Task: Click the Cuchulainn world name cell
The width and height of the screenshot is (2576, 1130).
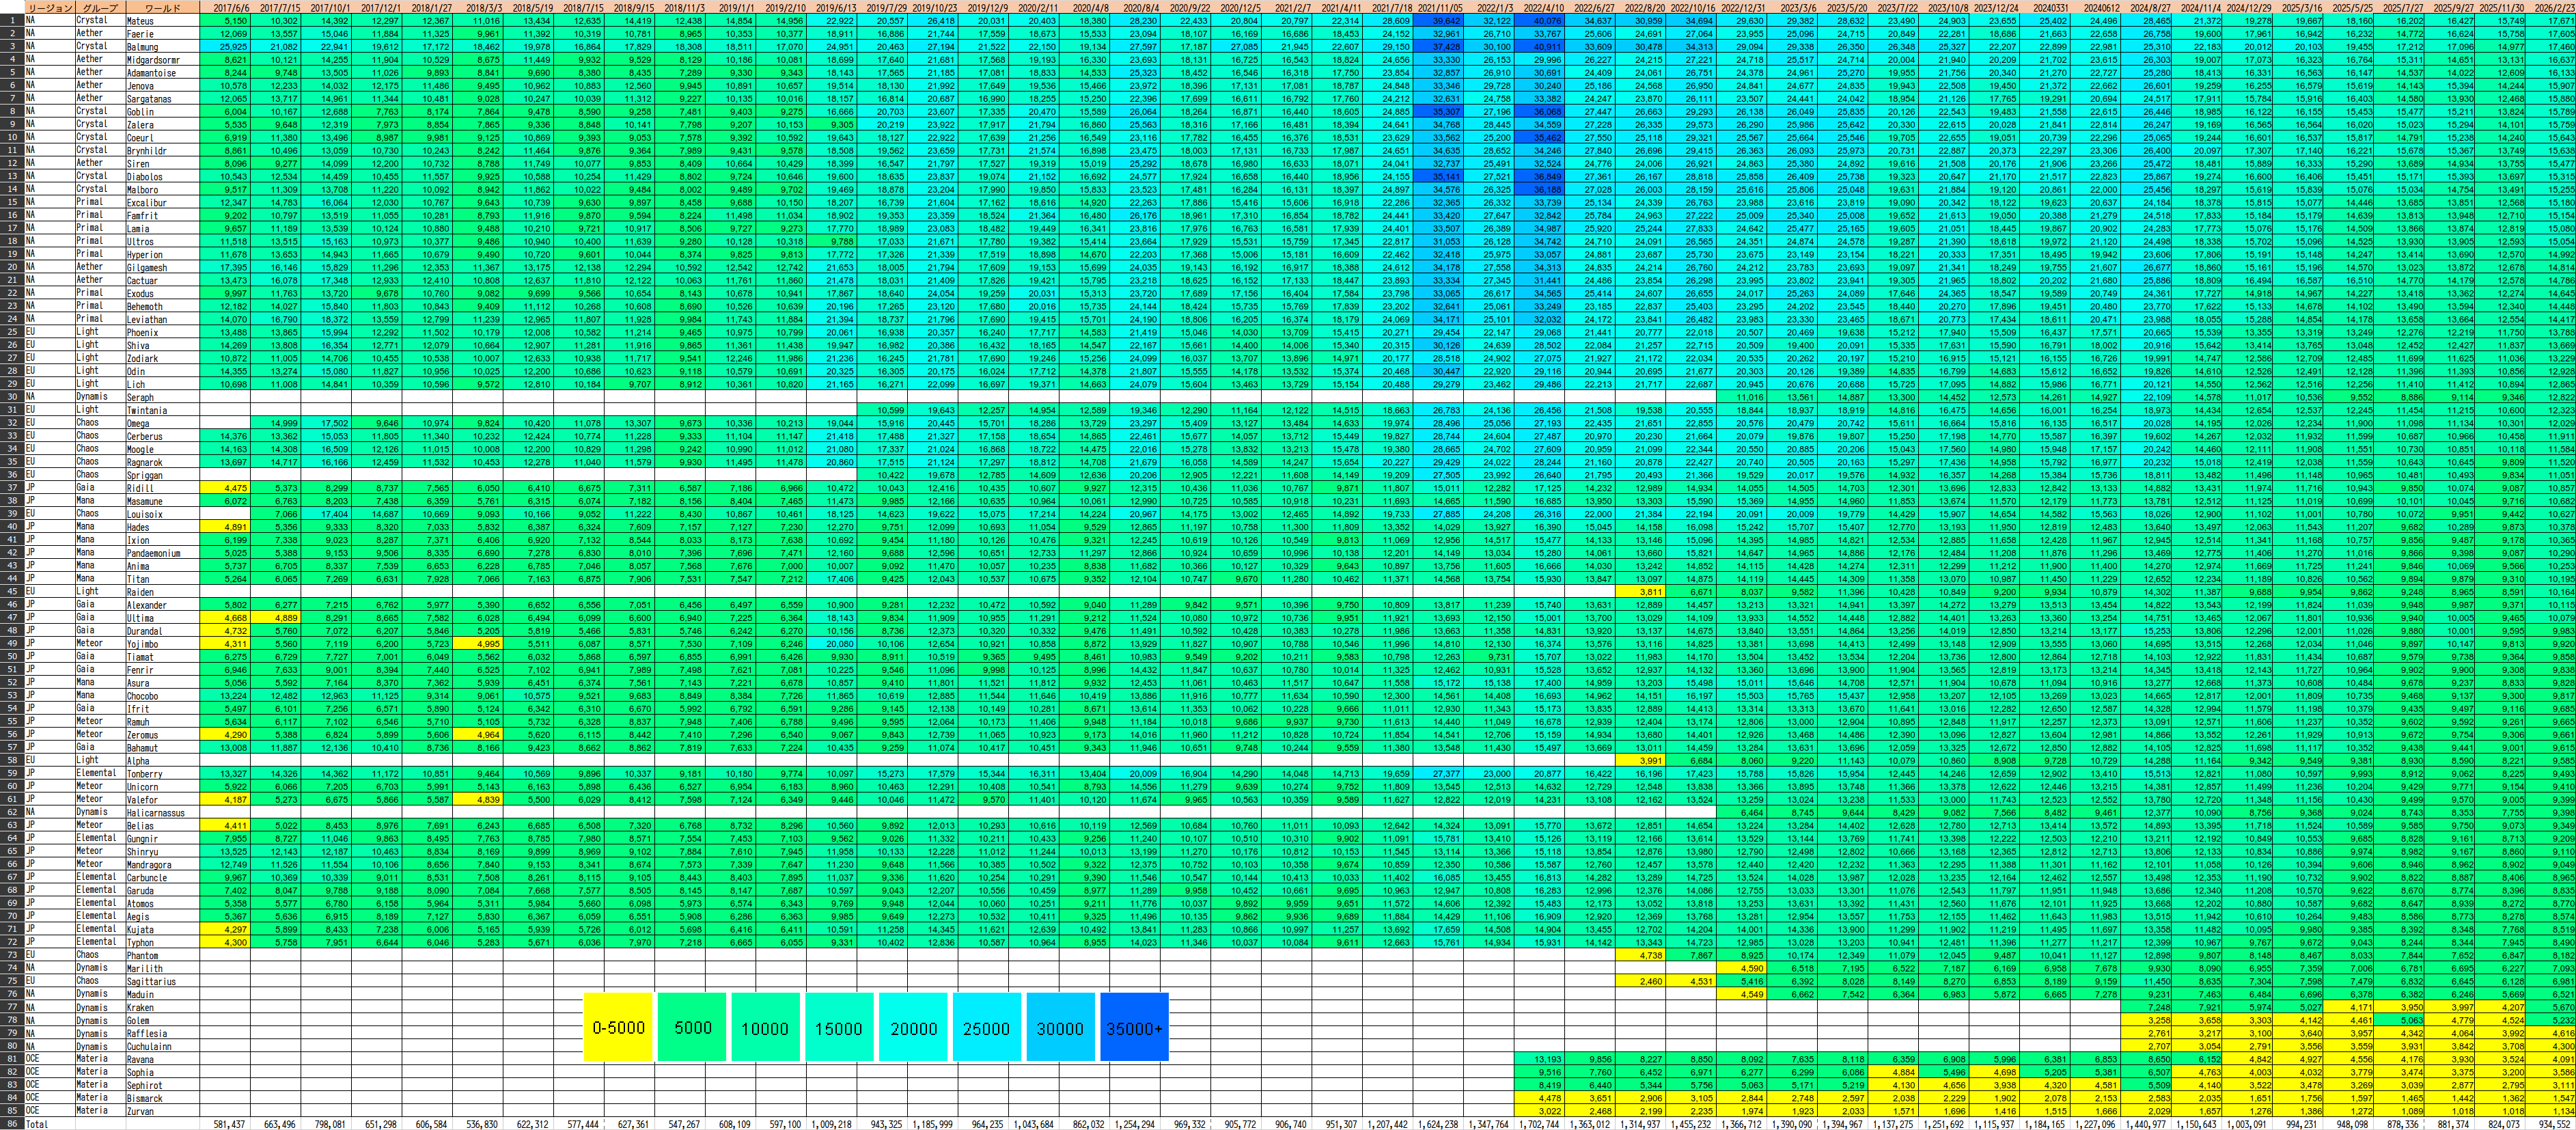Action: [x=149, y=1046]
